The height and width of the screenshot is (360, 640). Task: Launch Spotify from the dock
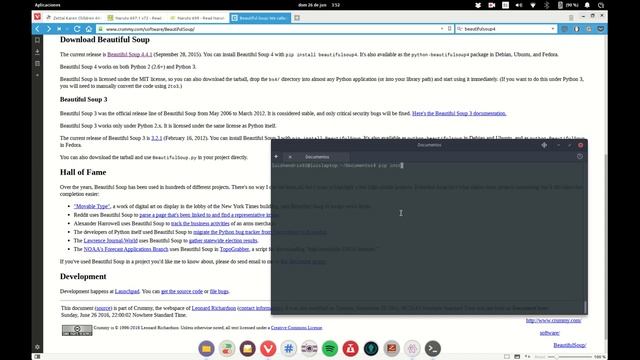(330, 349)
